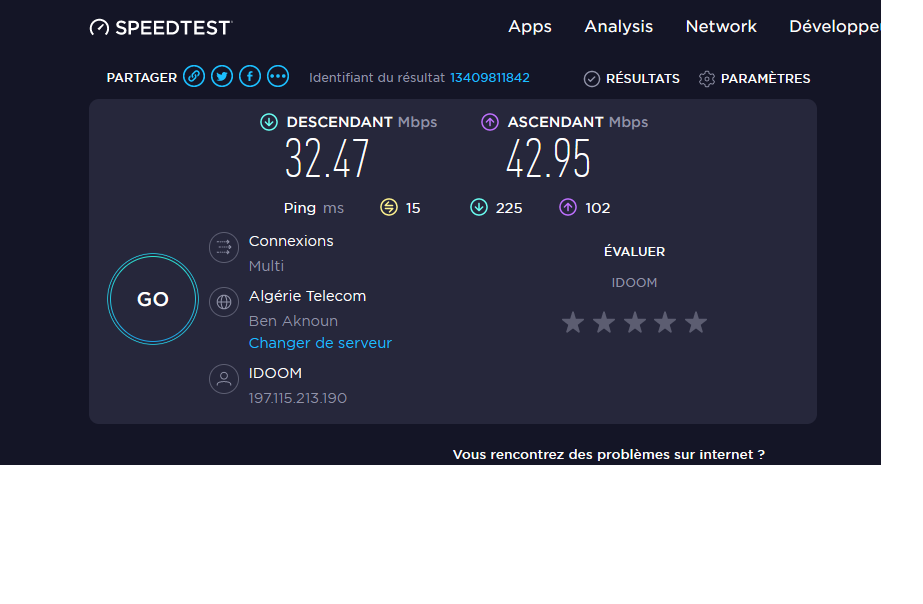Click the Connexions multi-arrow icon
Image resolution: width=923 pixels, height=604 pixels.
(224, 247)
